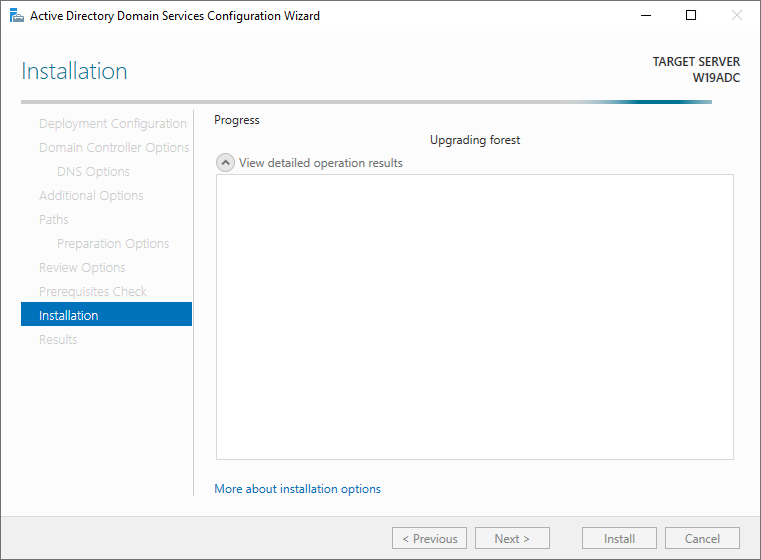Click the Next button
The height and width of the screenshot is (560, 761).
[x=512, y=538]
